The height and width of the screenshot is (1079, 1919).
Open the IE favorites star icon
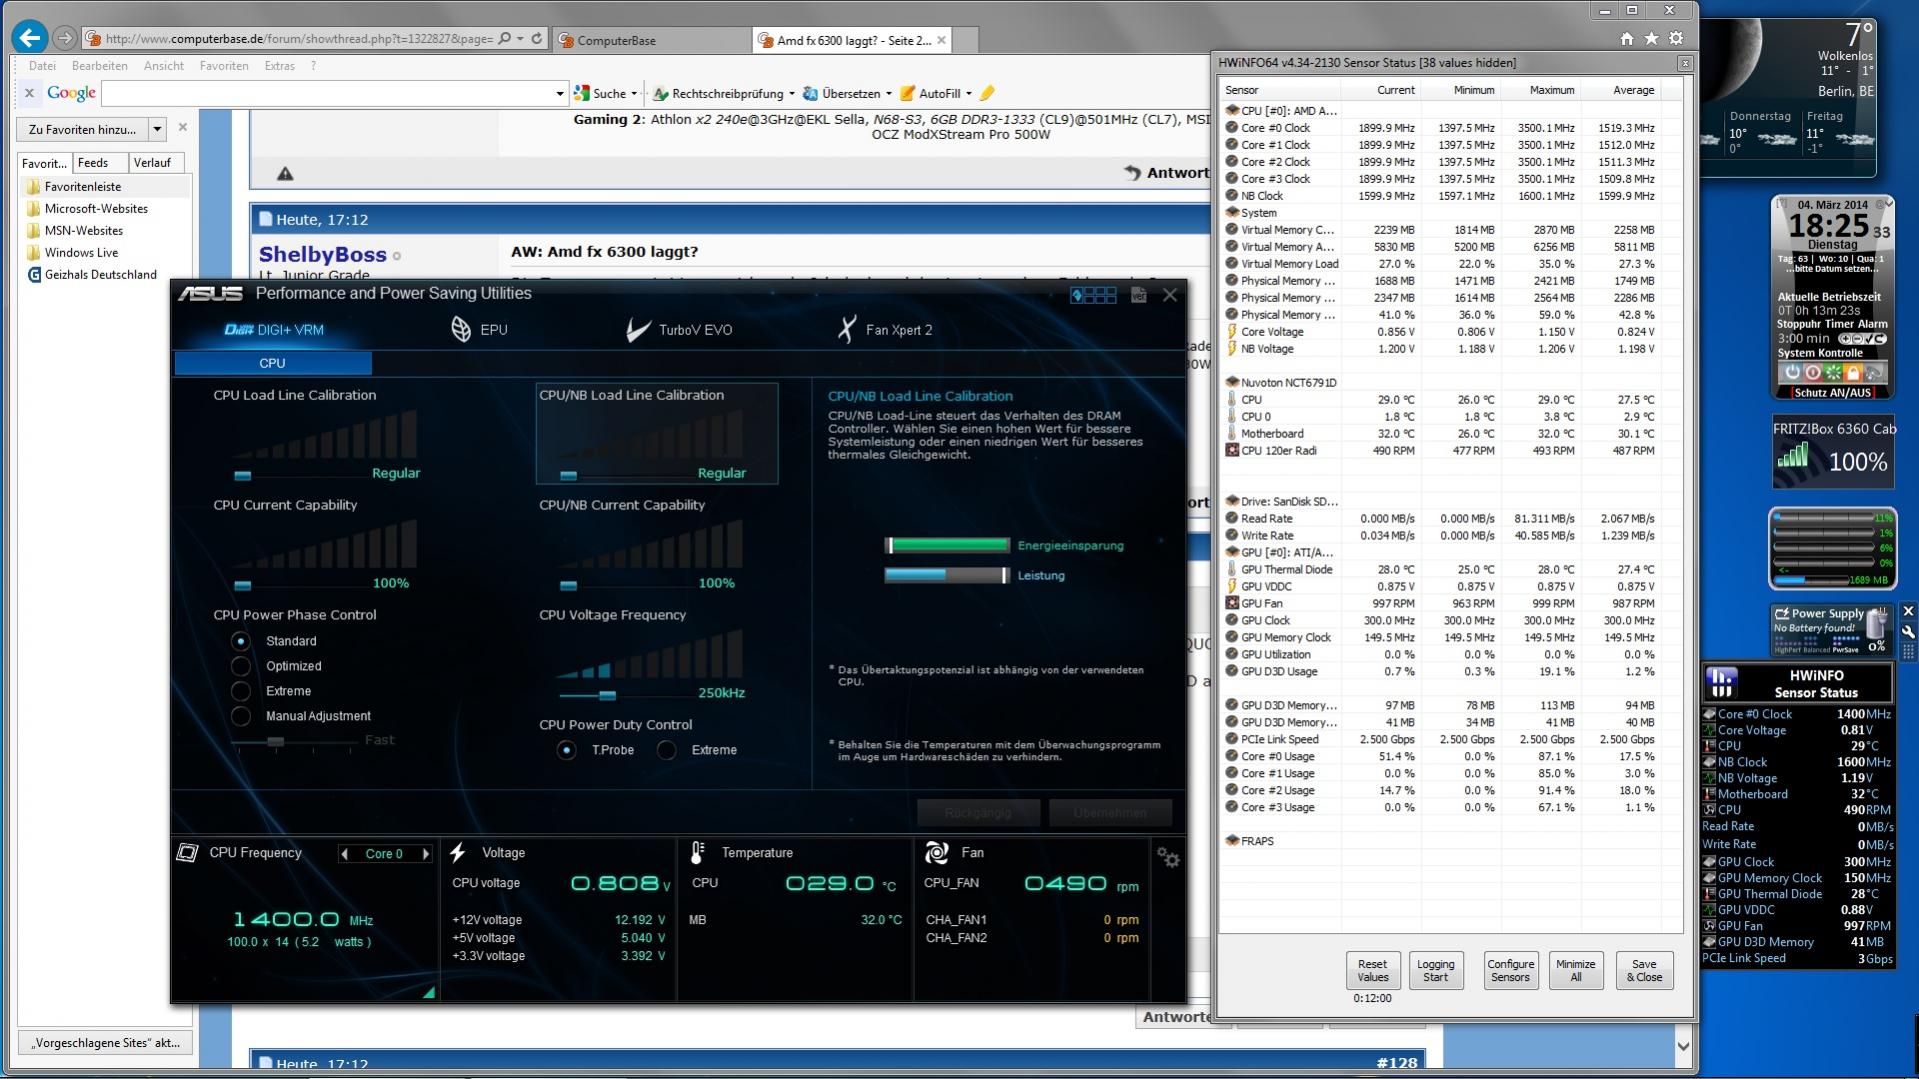(x=1651, y=38)
